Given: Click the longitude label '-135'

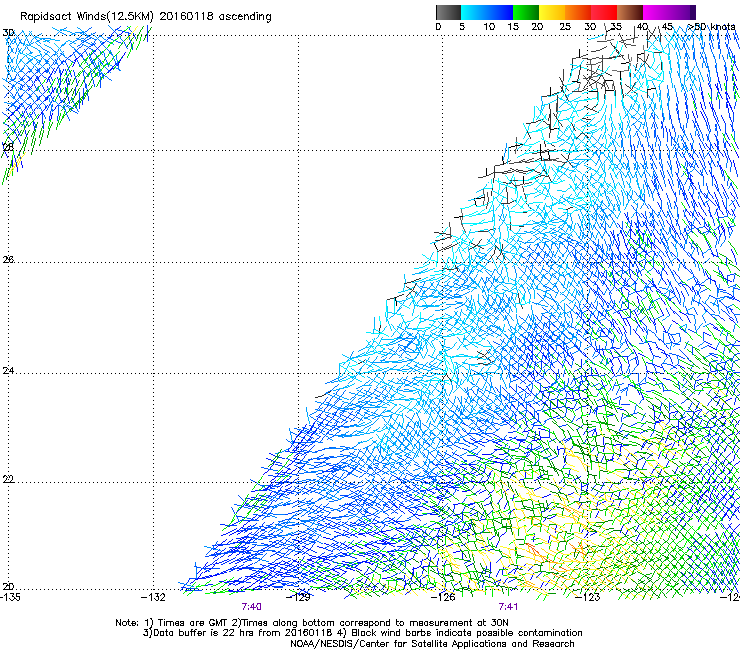Looking at the screenshot, I should (x=11, y=597).
